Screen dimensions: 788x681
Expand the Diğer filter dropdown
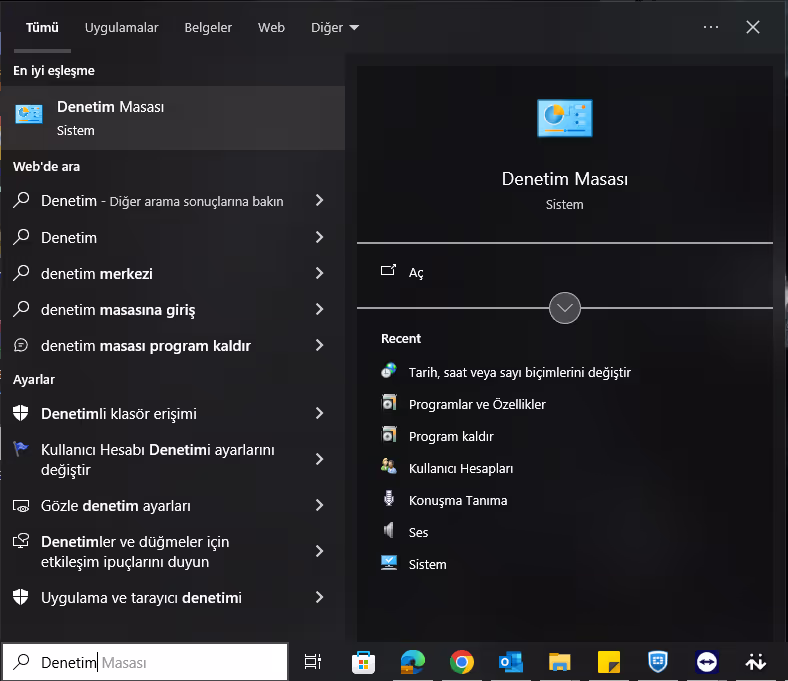[x=335, y=28]
